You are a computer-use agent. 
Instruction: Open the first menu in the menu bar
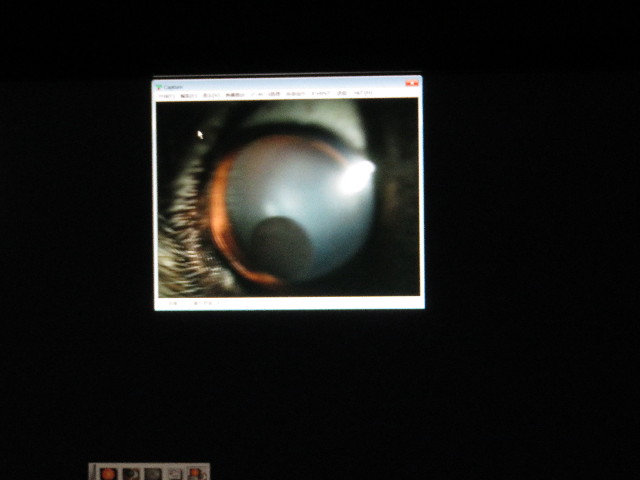tap(166, 95)
